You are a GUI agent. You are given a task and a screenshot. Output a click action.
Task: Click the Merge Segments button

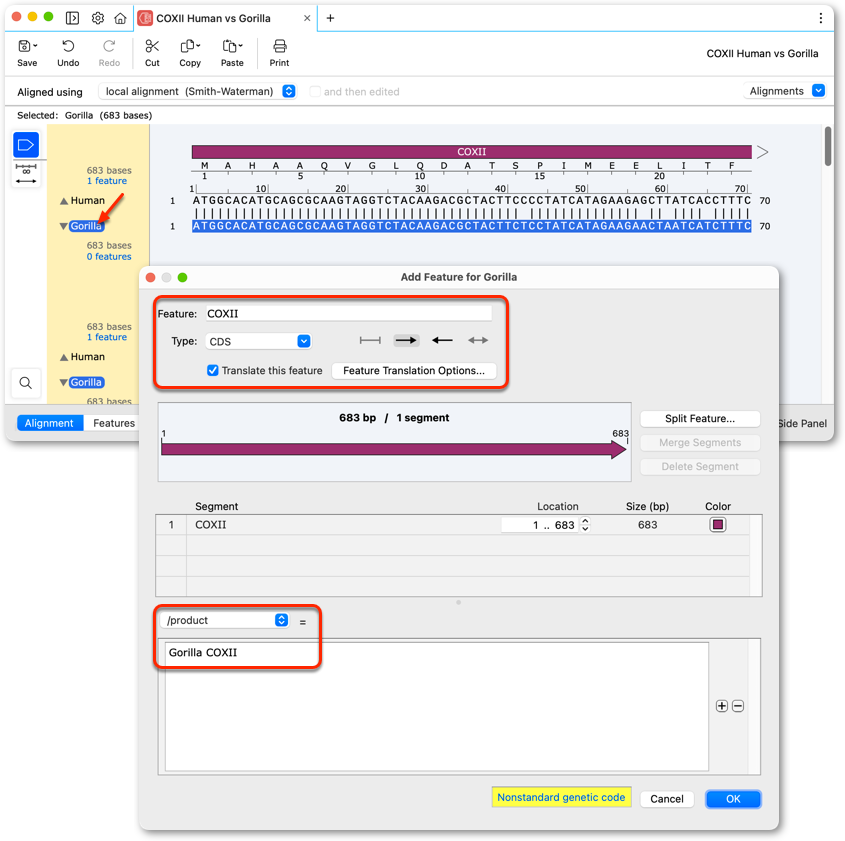click(700, 443)
